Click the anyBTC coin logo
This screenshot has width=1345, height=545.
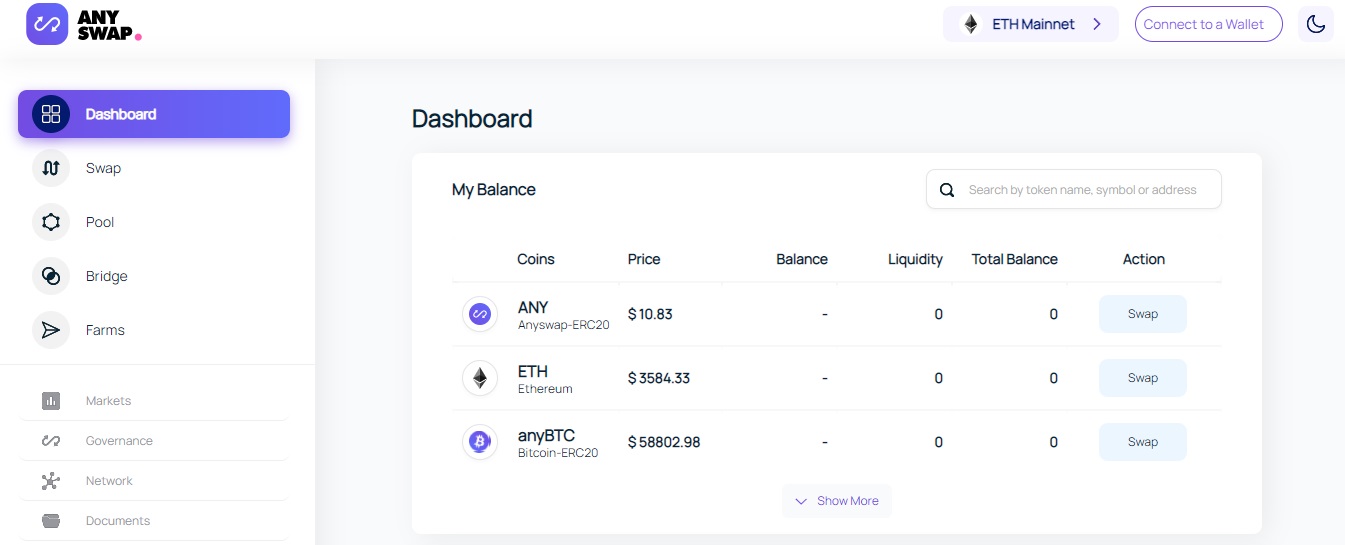[x=480, y=442]
